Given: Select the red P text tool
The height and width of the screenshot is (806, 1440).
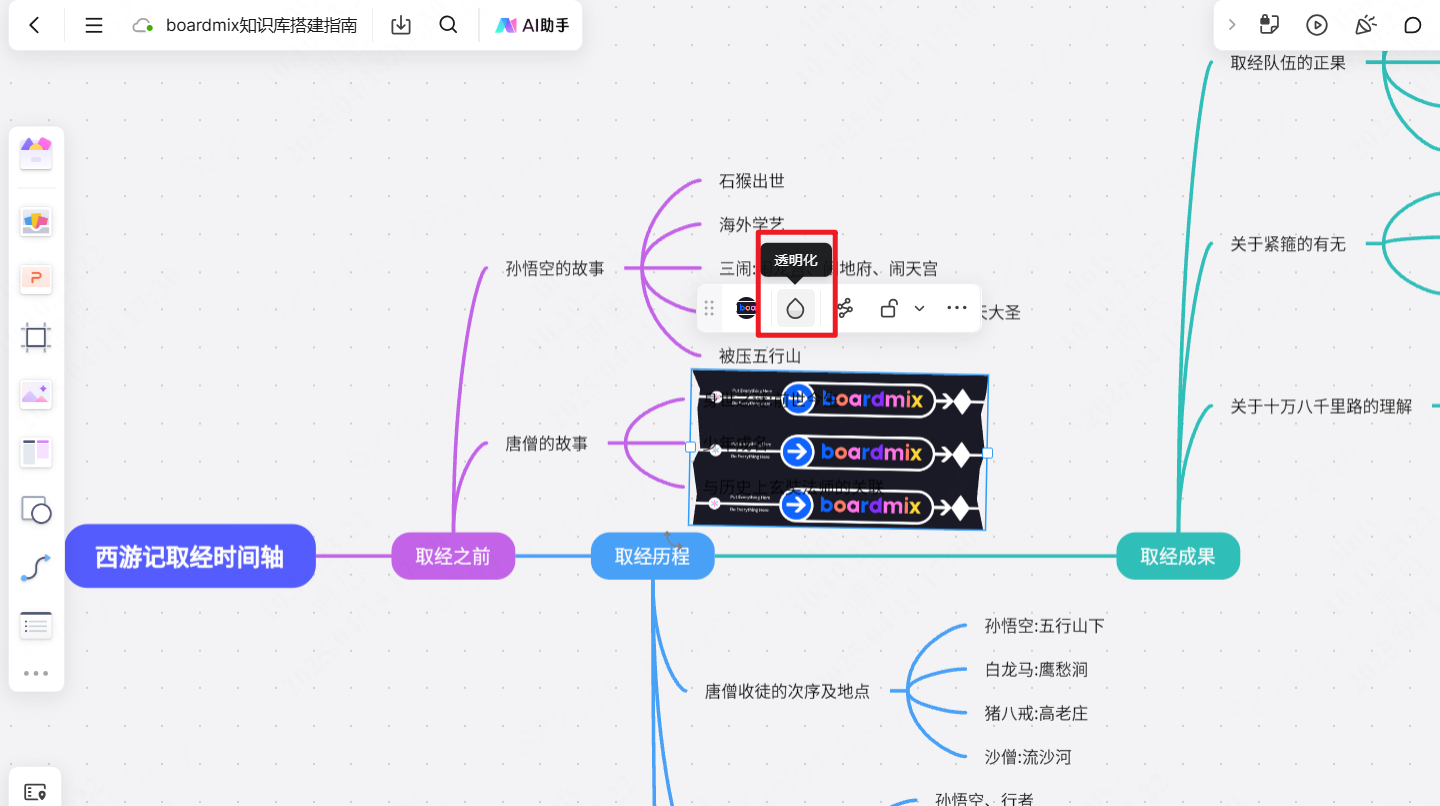Looking at the screenshot, I should coord(36,279).
